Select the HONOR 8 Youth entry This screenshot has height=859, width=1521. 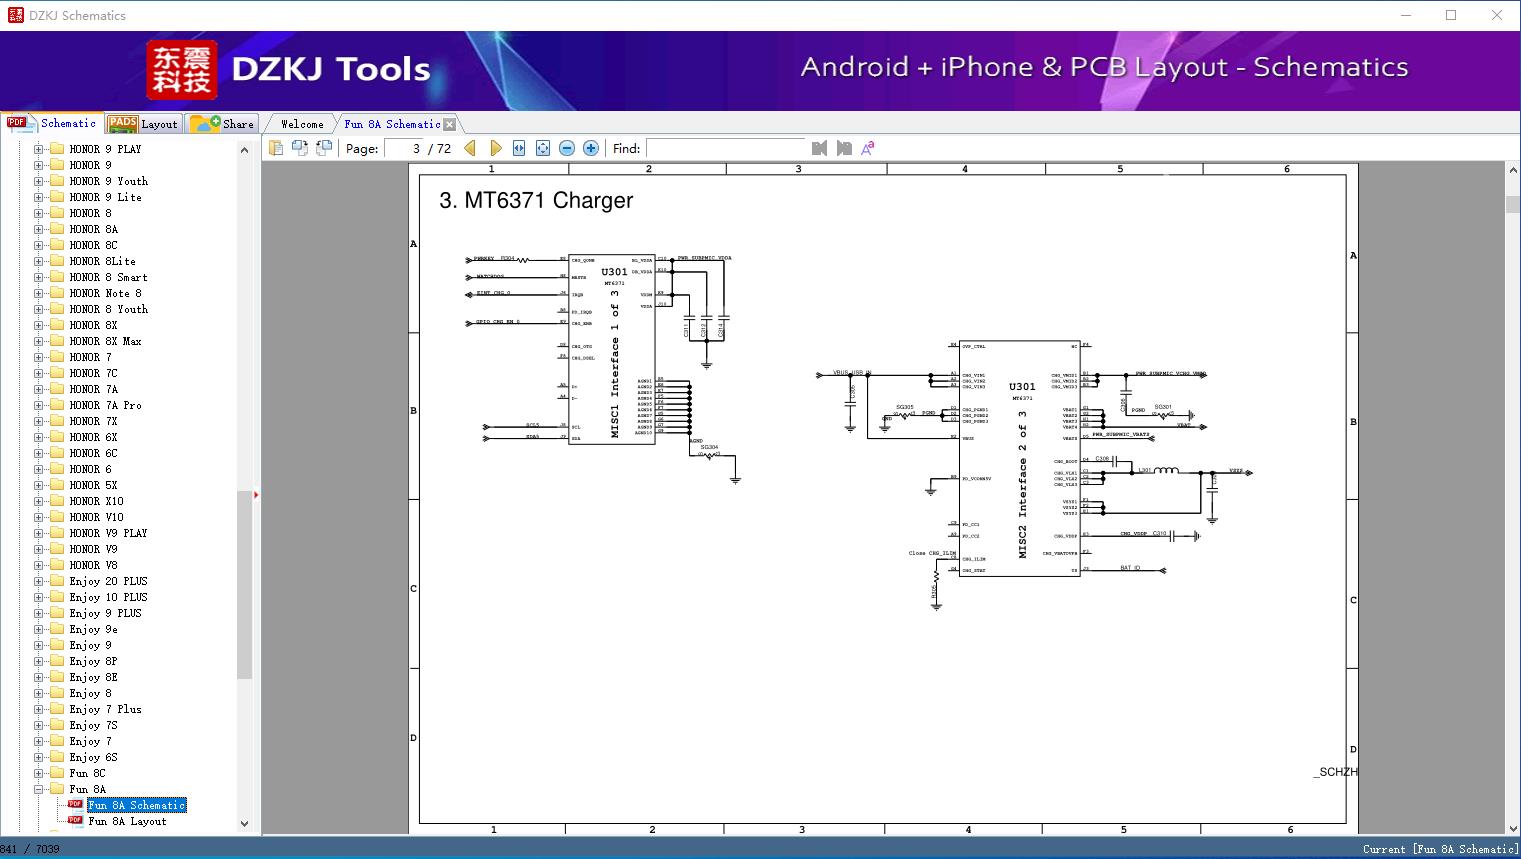click(108, 309)
